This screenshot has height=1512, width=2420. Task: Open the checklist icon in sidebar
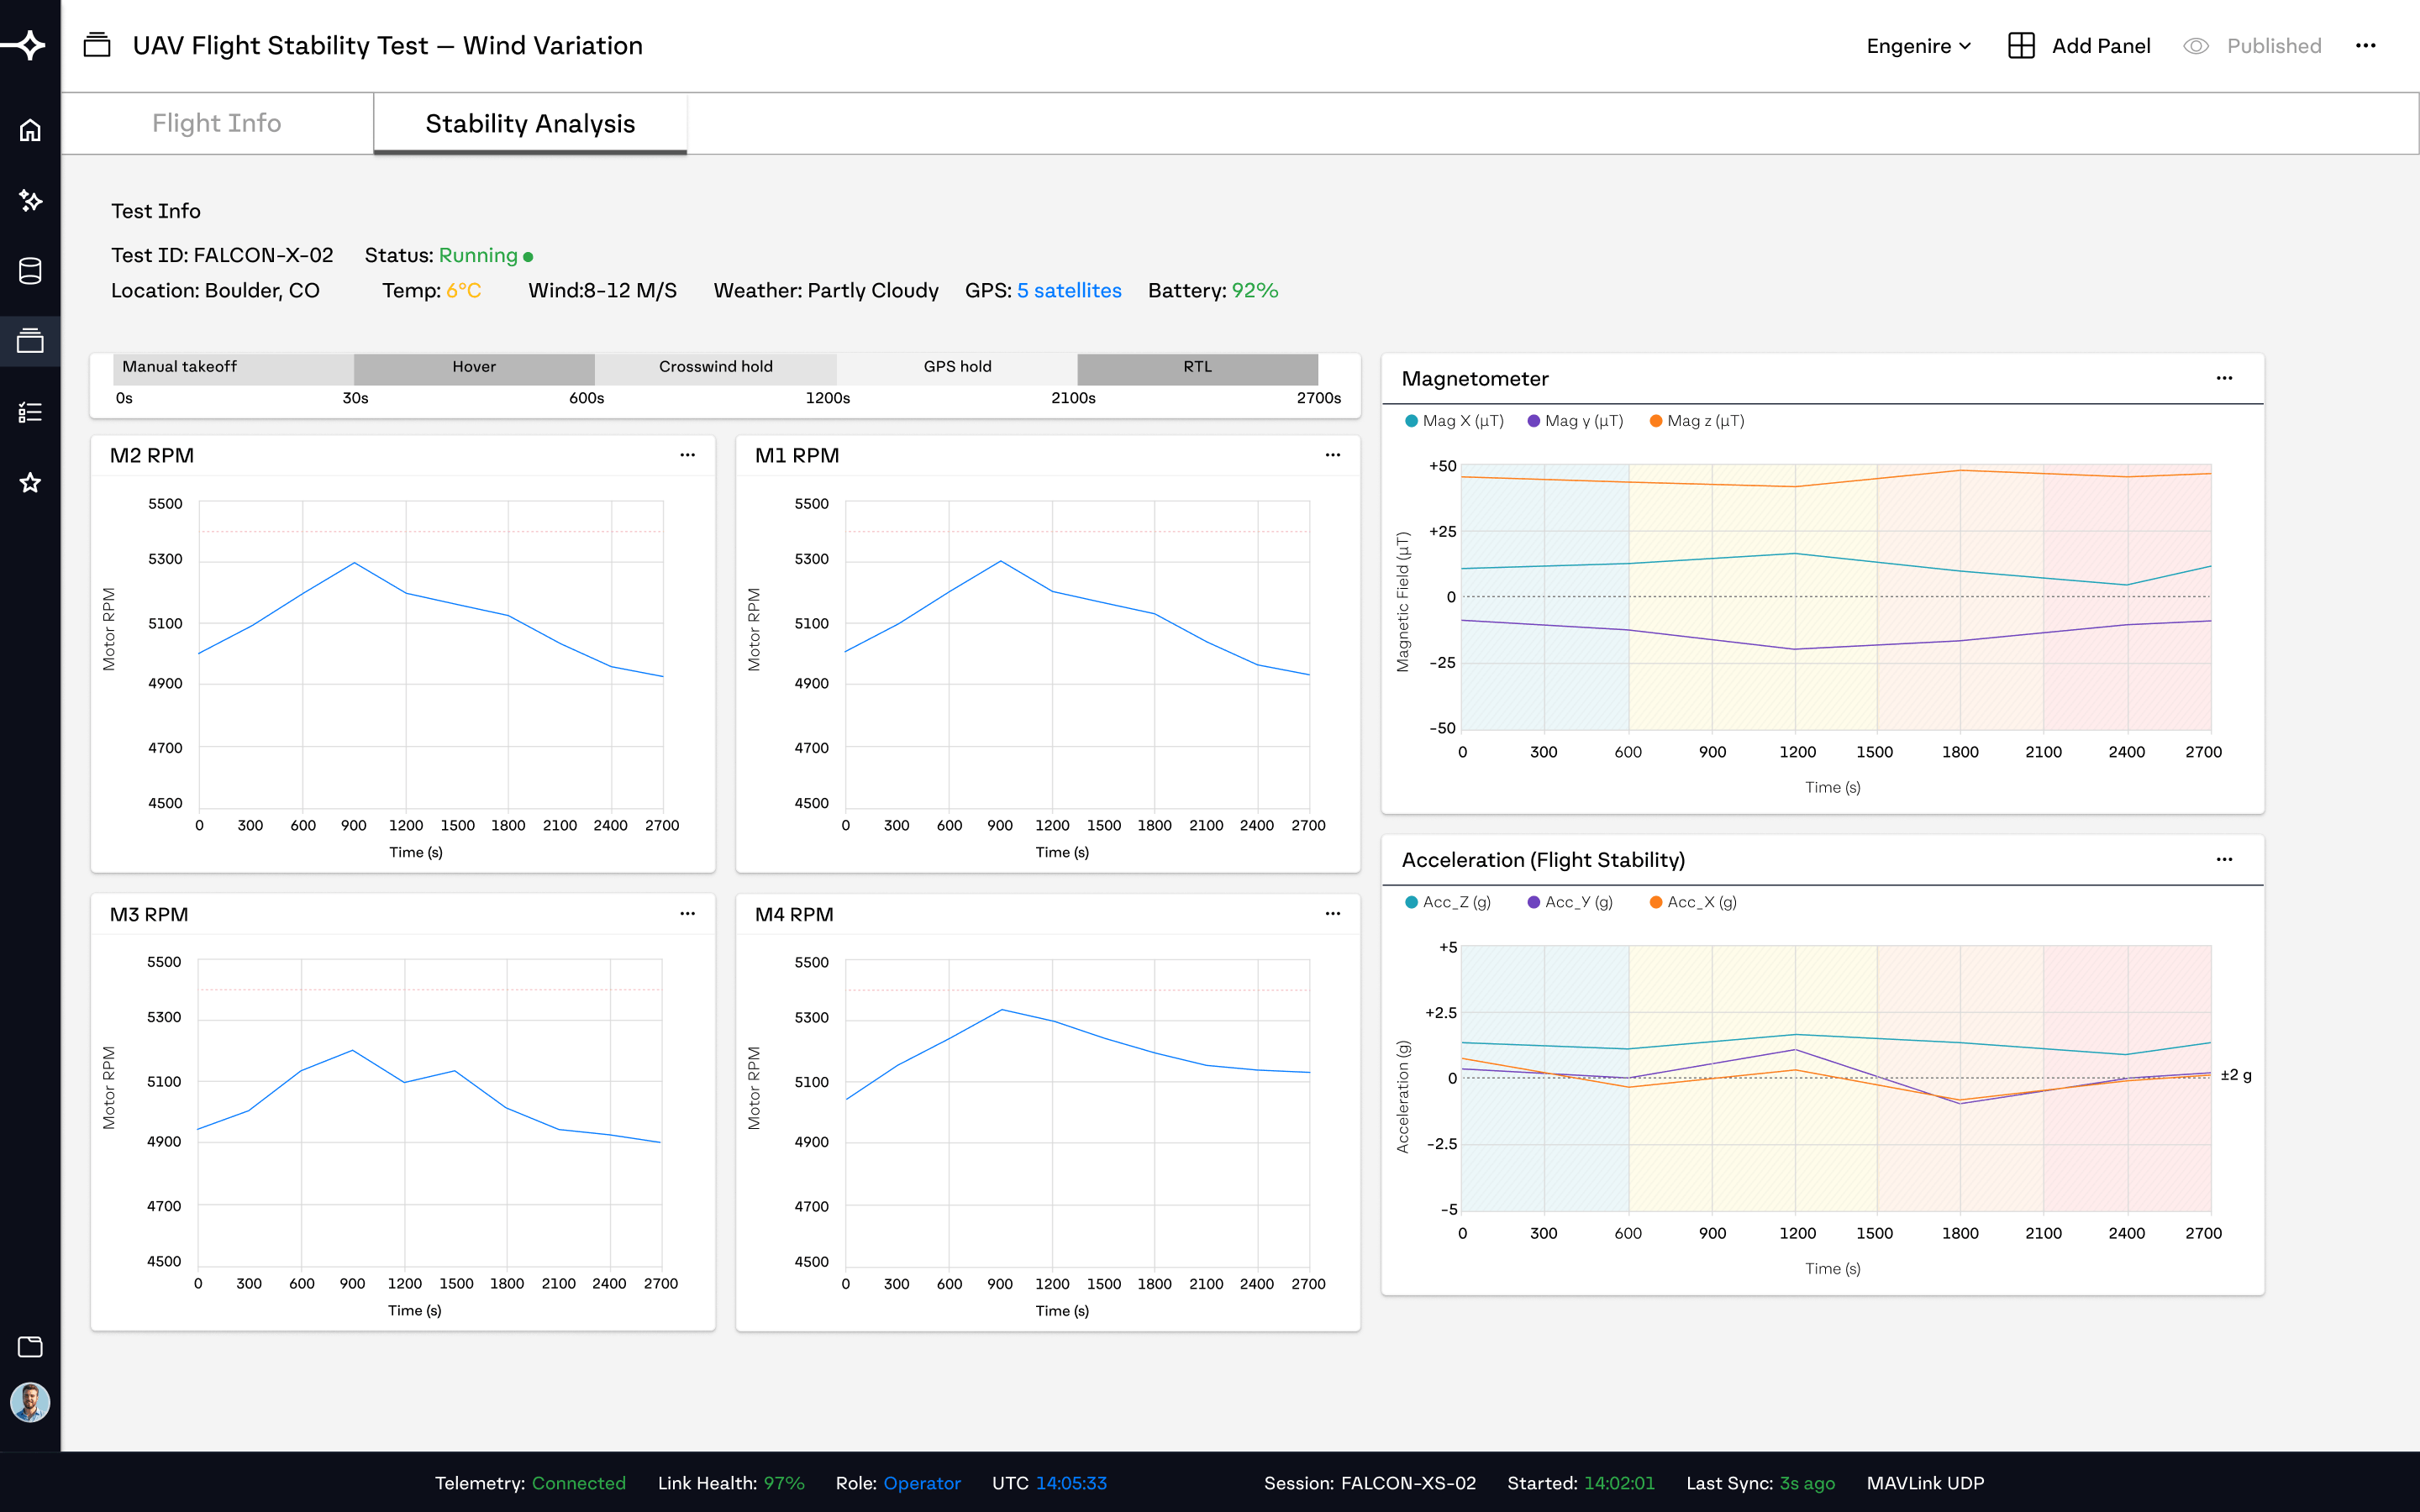click(30, 412)
